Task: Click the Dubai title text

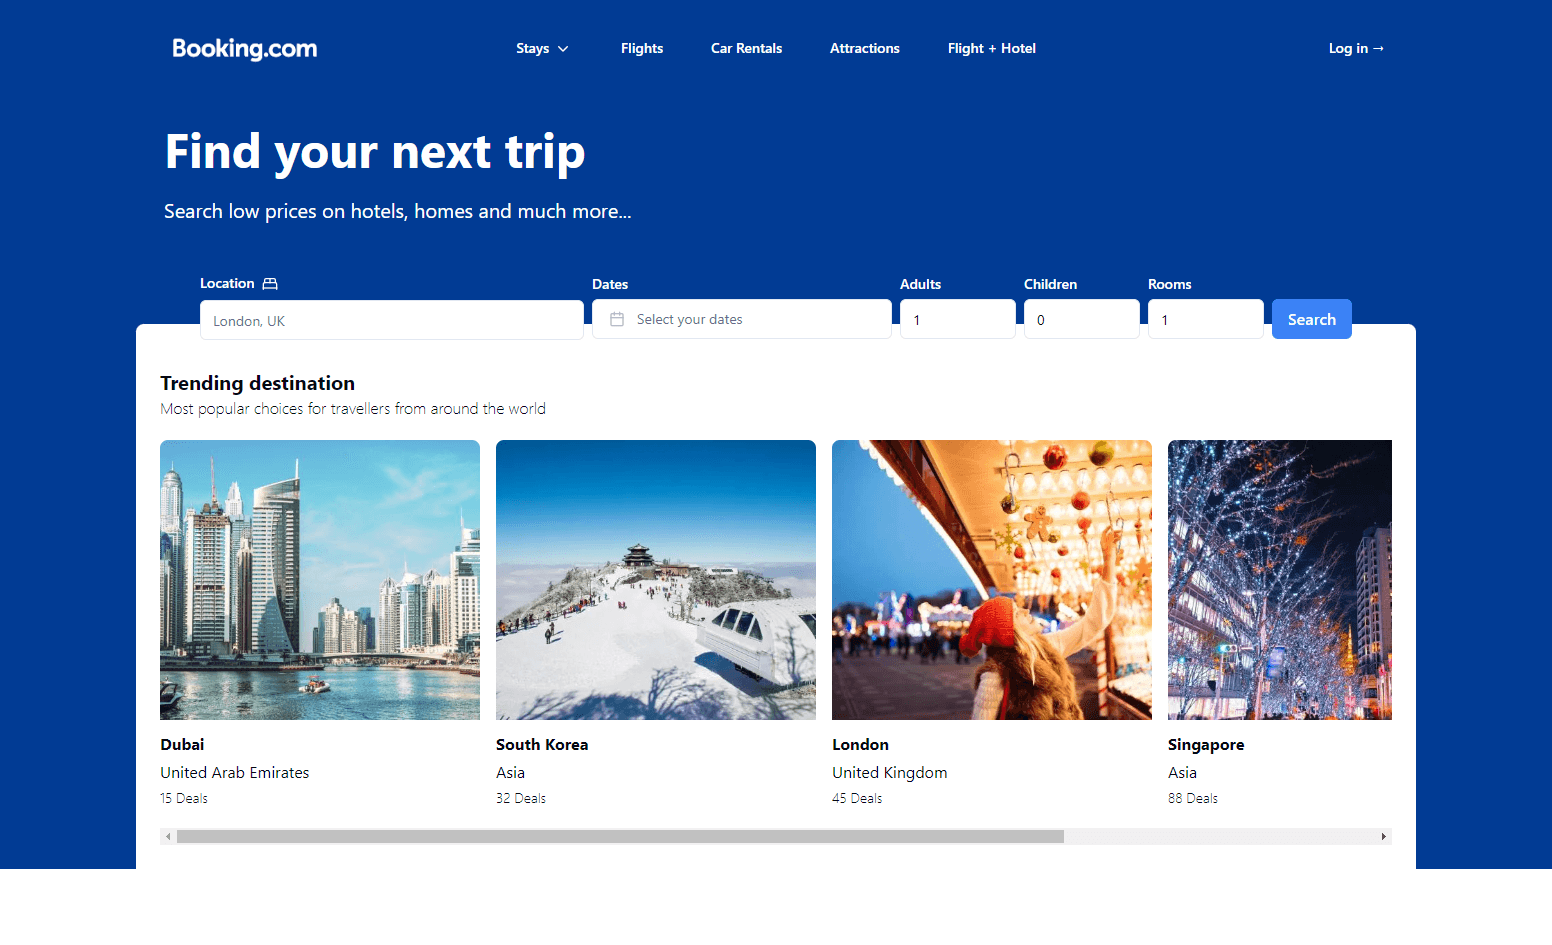Action: click(182, 745)
